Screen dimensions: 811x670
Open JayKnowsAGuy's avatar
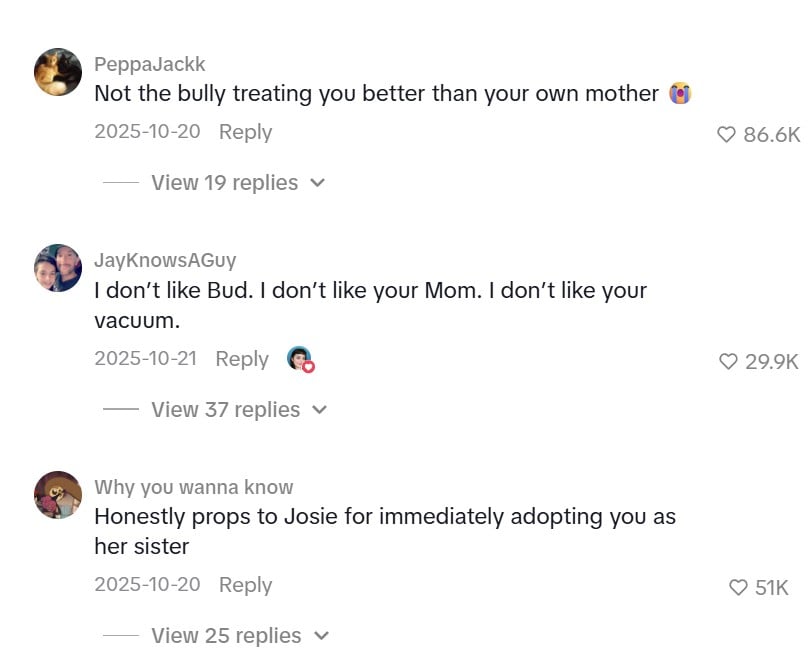point(58,268)
